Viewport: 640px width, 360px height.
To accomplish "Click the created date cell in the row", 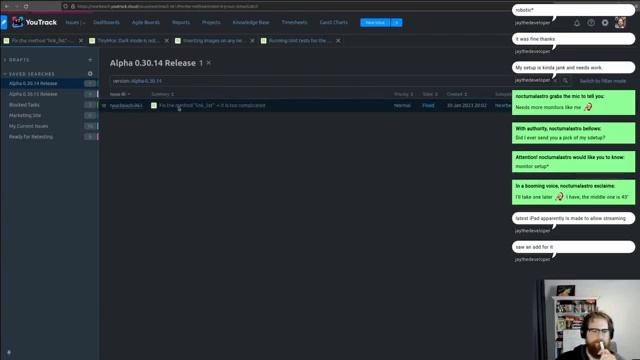I will pyautogui.click(x=467, y=106).
